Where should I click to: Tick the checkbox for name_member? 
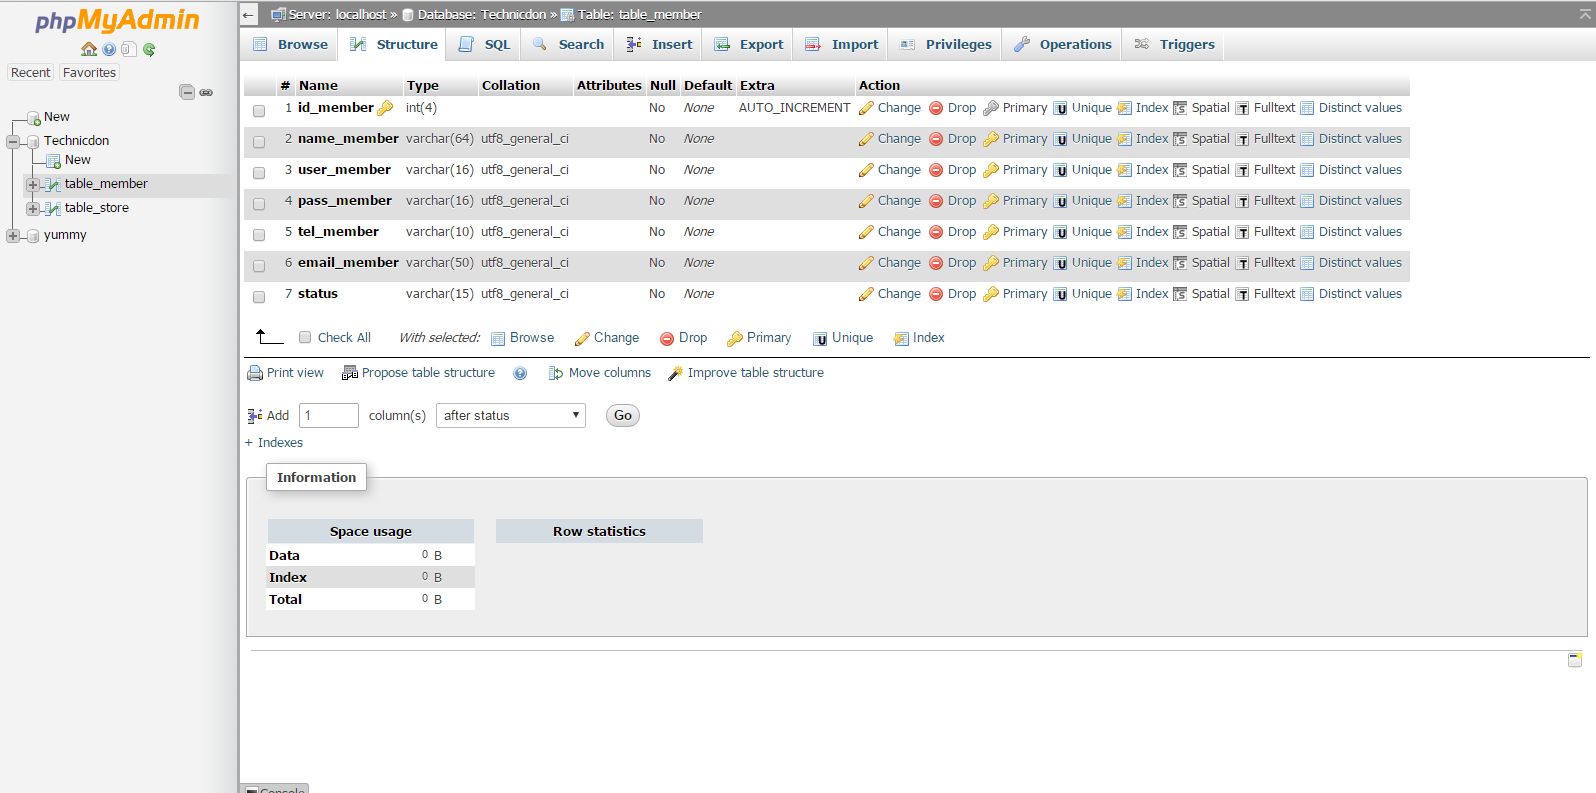[x=259, y=142]
